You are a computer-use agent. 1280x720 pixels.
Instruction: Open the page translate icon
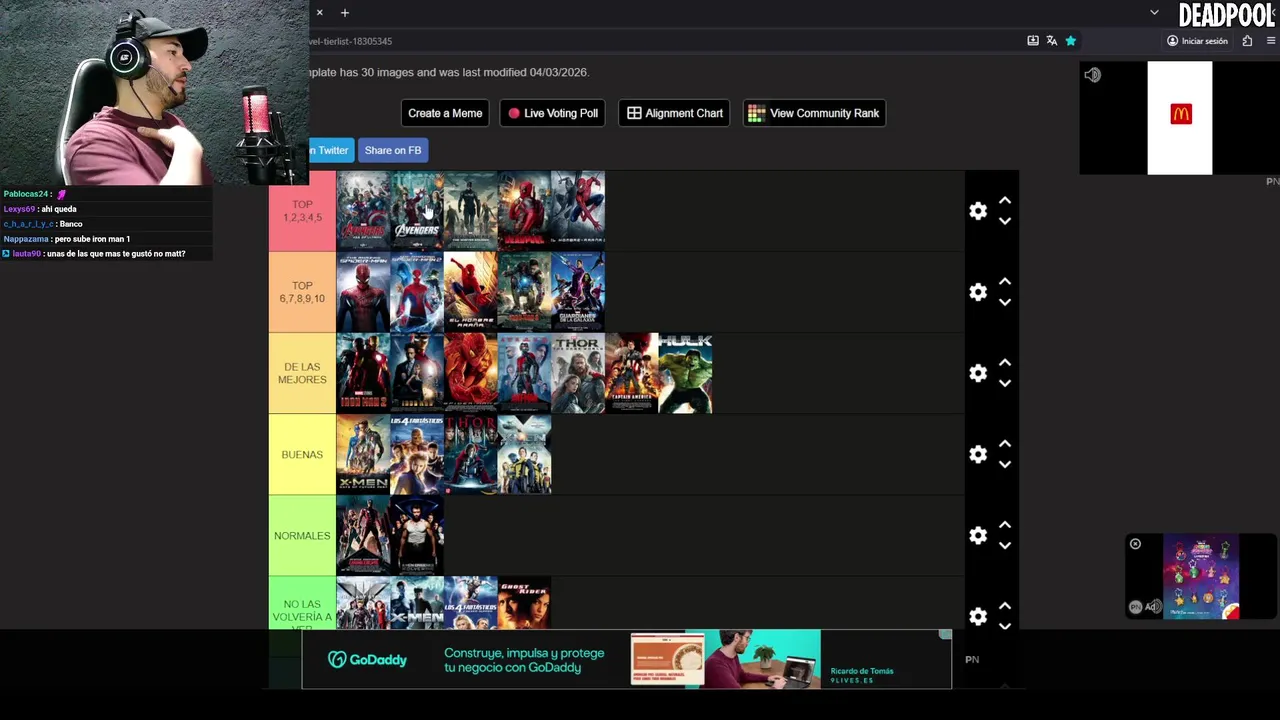coord(1052,41)
